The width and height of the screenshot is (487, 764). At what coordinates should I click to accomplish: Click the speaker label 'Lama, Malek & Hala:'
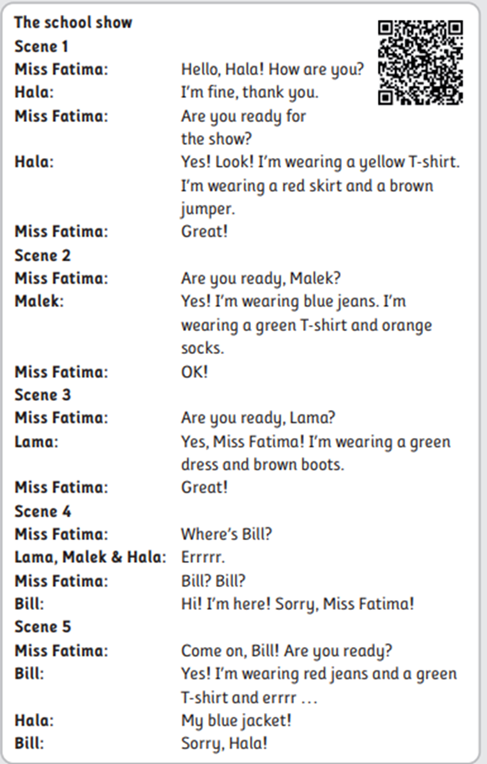coord(90,557)
